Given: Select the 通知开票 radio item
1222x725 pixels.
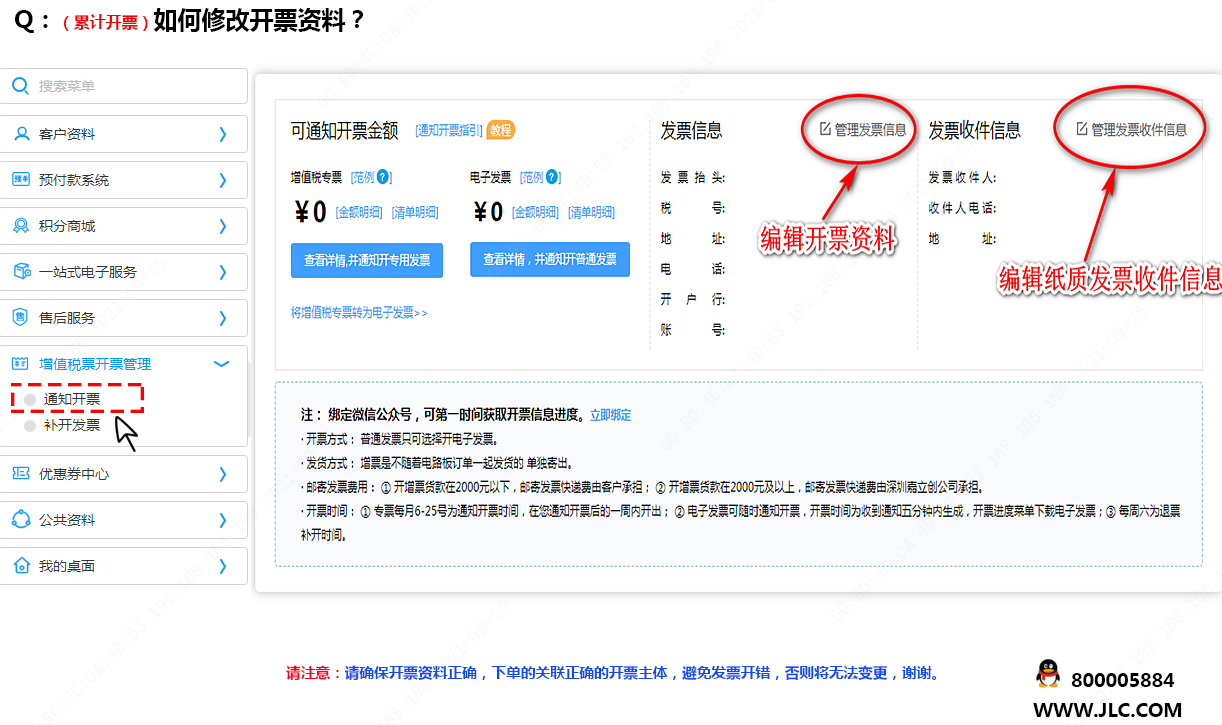Looking at the screenshot, I should pos(30,399).
